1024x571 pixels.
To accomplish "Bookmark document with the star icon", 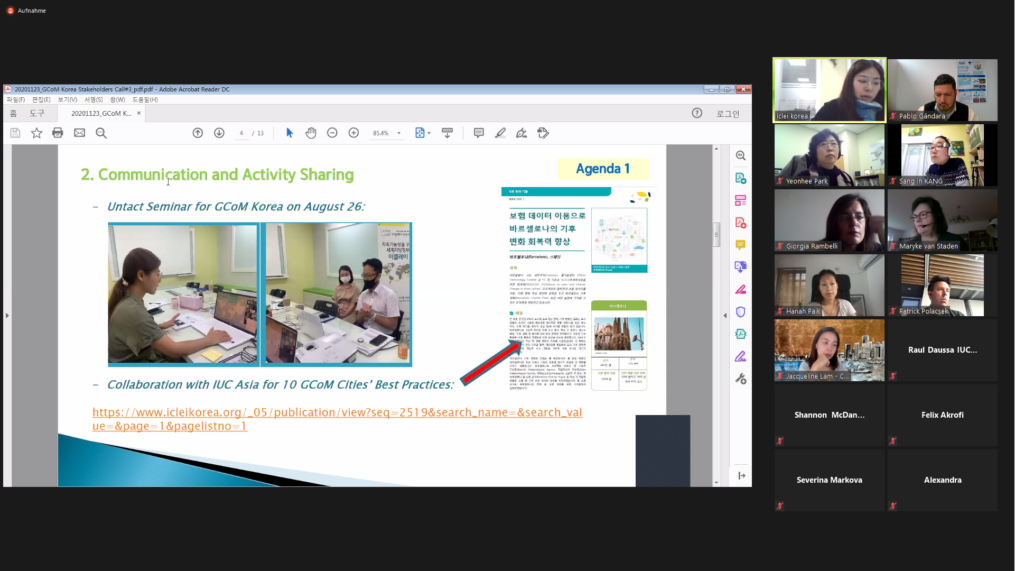I will click(36, 133).
